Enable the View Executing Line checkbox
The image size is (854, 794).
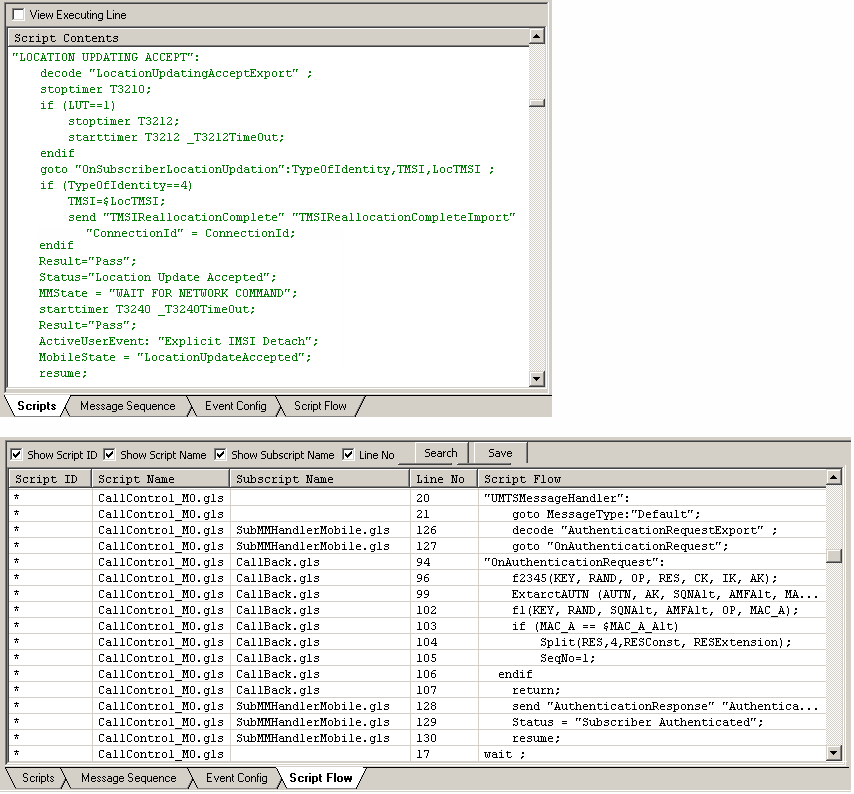(16, 15)
